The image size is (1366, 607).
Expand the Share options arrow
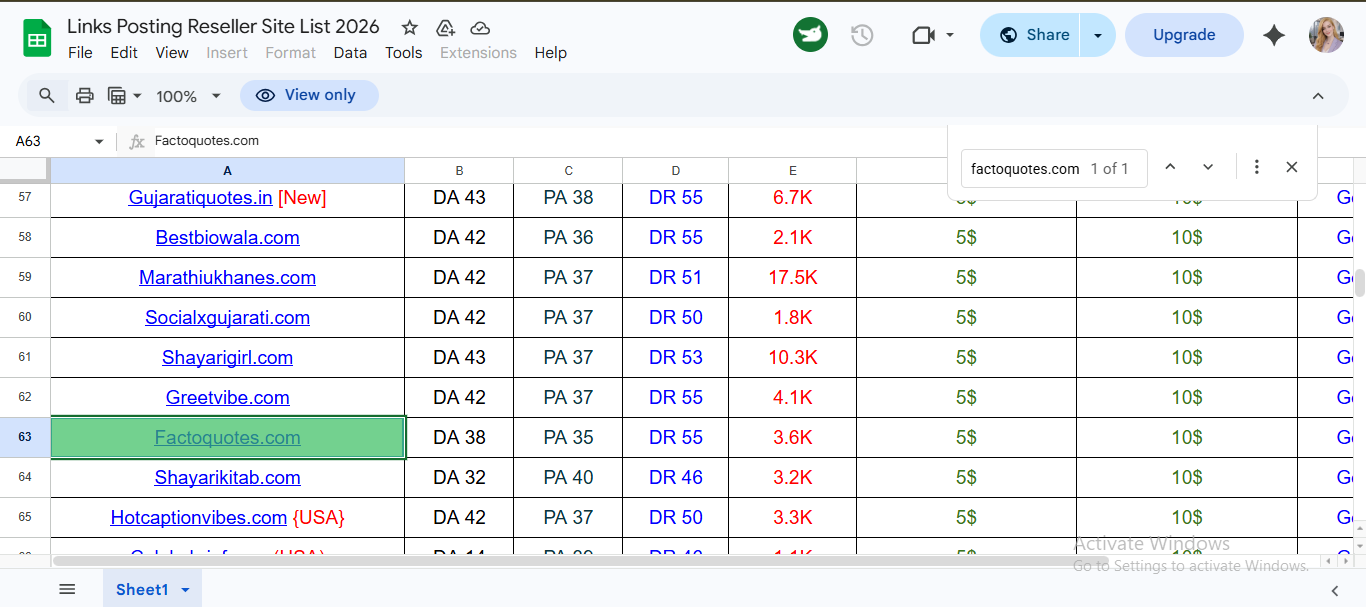[x=1098, y=36]
